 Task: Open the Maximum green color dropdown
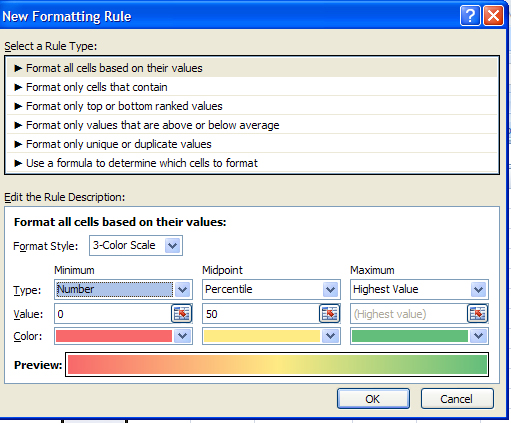point(478,336)
